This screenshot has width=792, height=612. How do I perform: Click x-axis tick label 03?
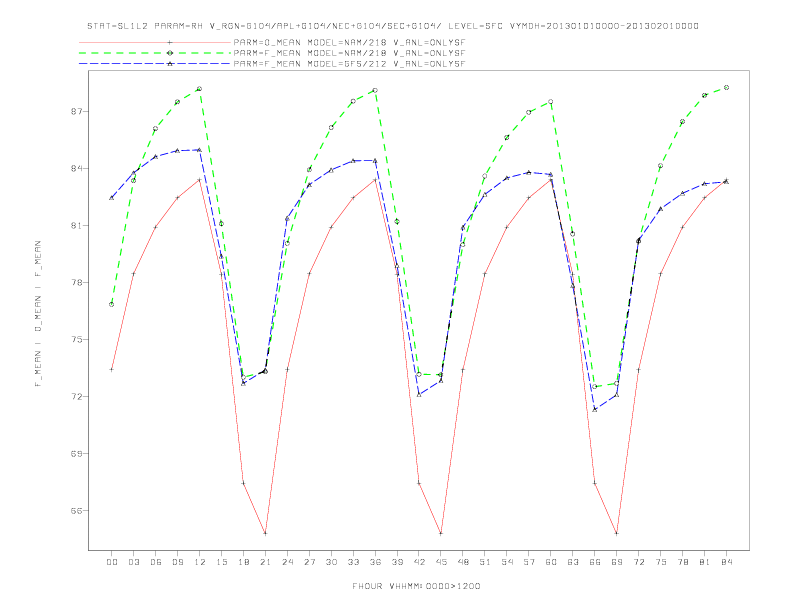[134, 562]
